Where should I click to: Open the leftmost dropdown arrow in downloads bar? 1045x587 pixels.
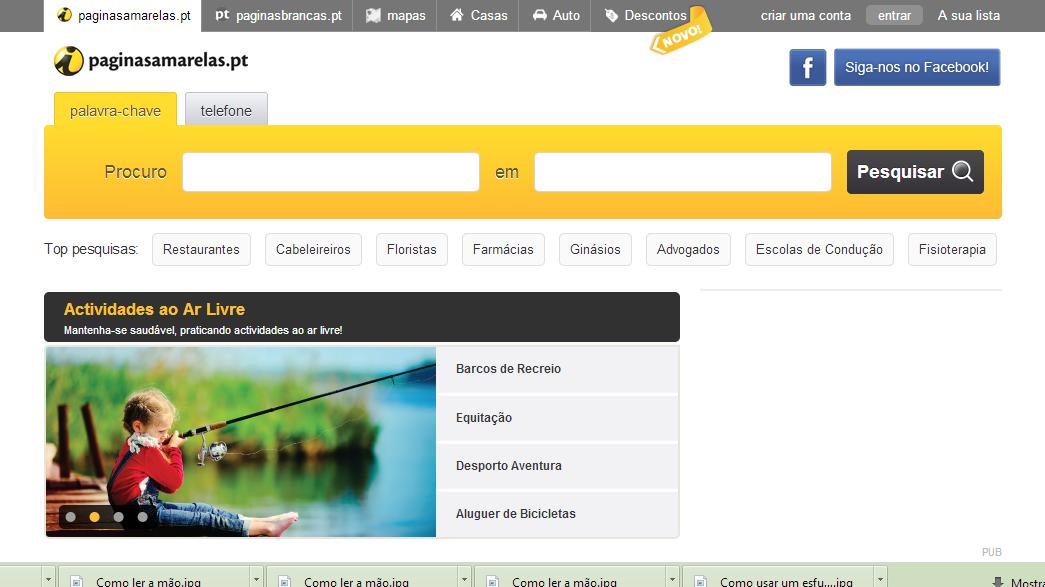point(48,579)
